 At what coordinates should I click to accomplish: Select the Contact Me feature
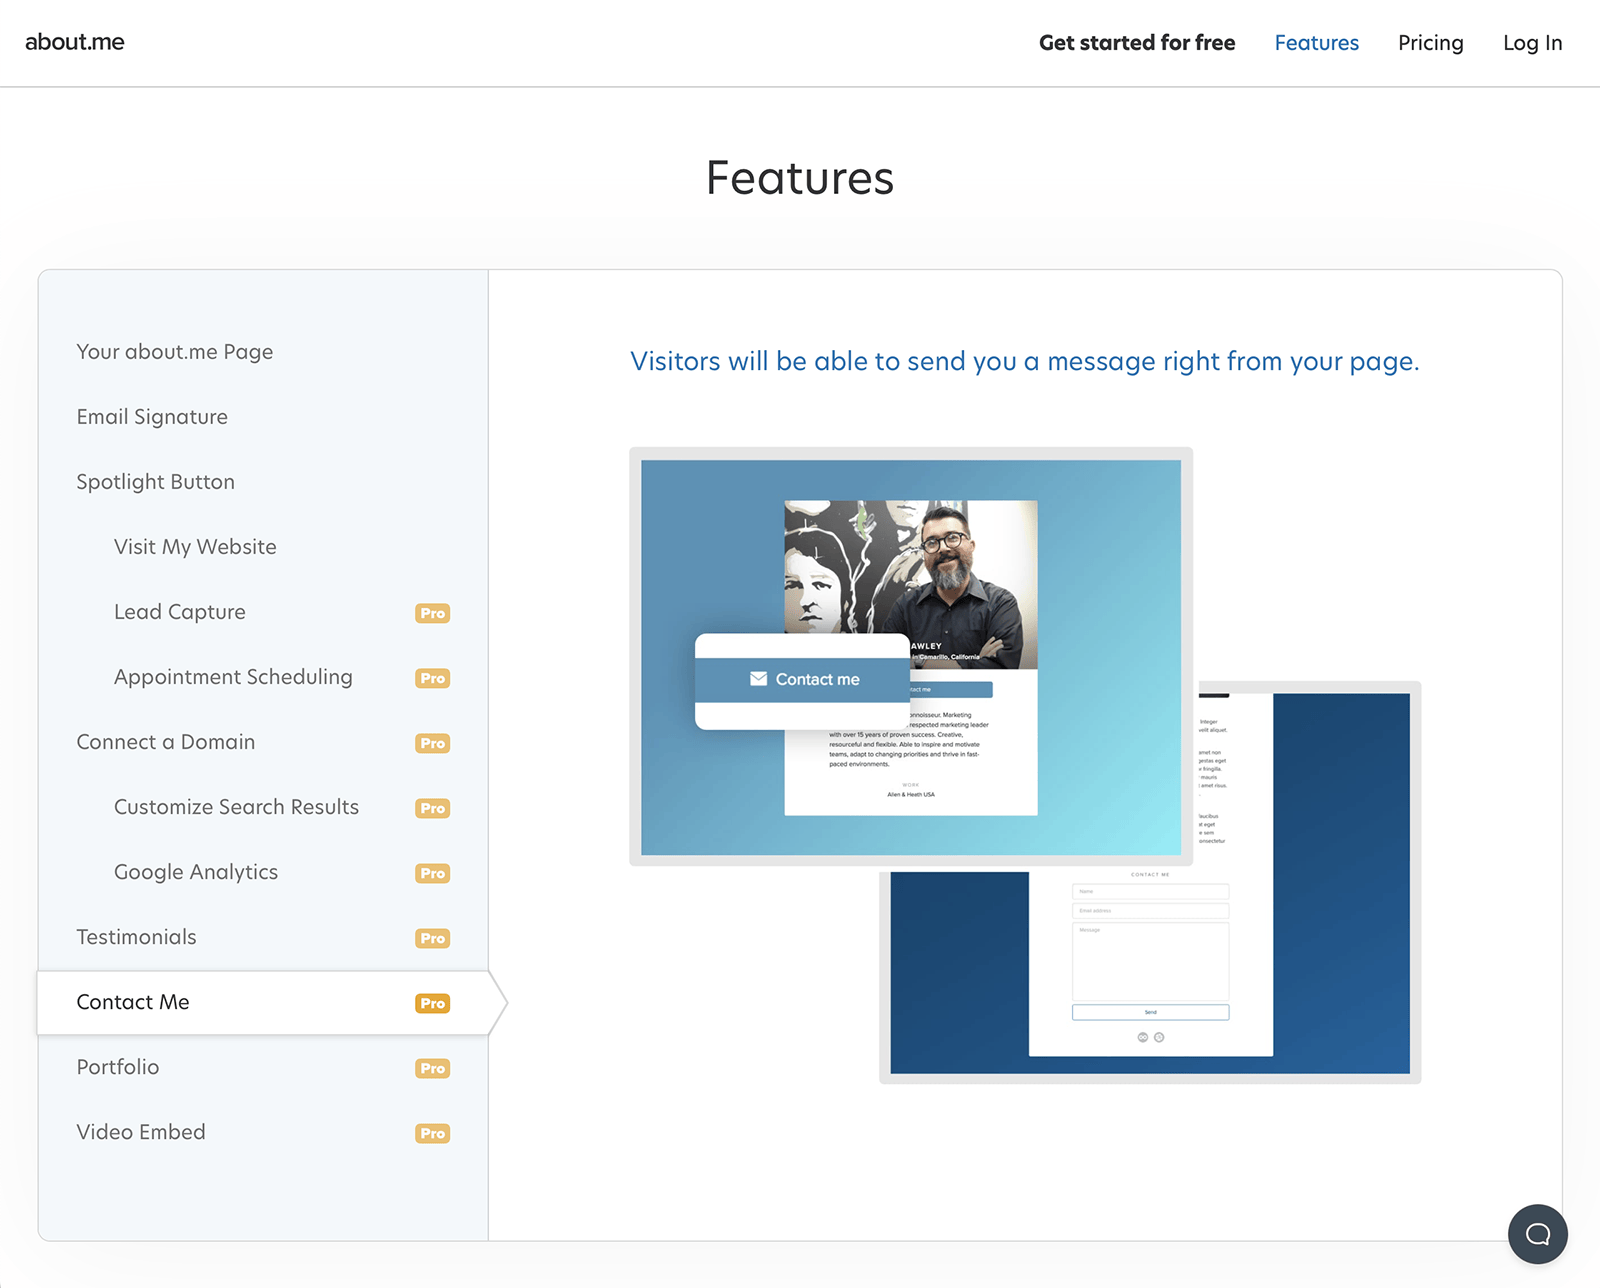tap(262, 1002)
